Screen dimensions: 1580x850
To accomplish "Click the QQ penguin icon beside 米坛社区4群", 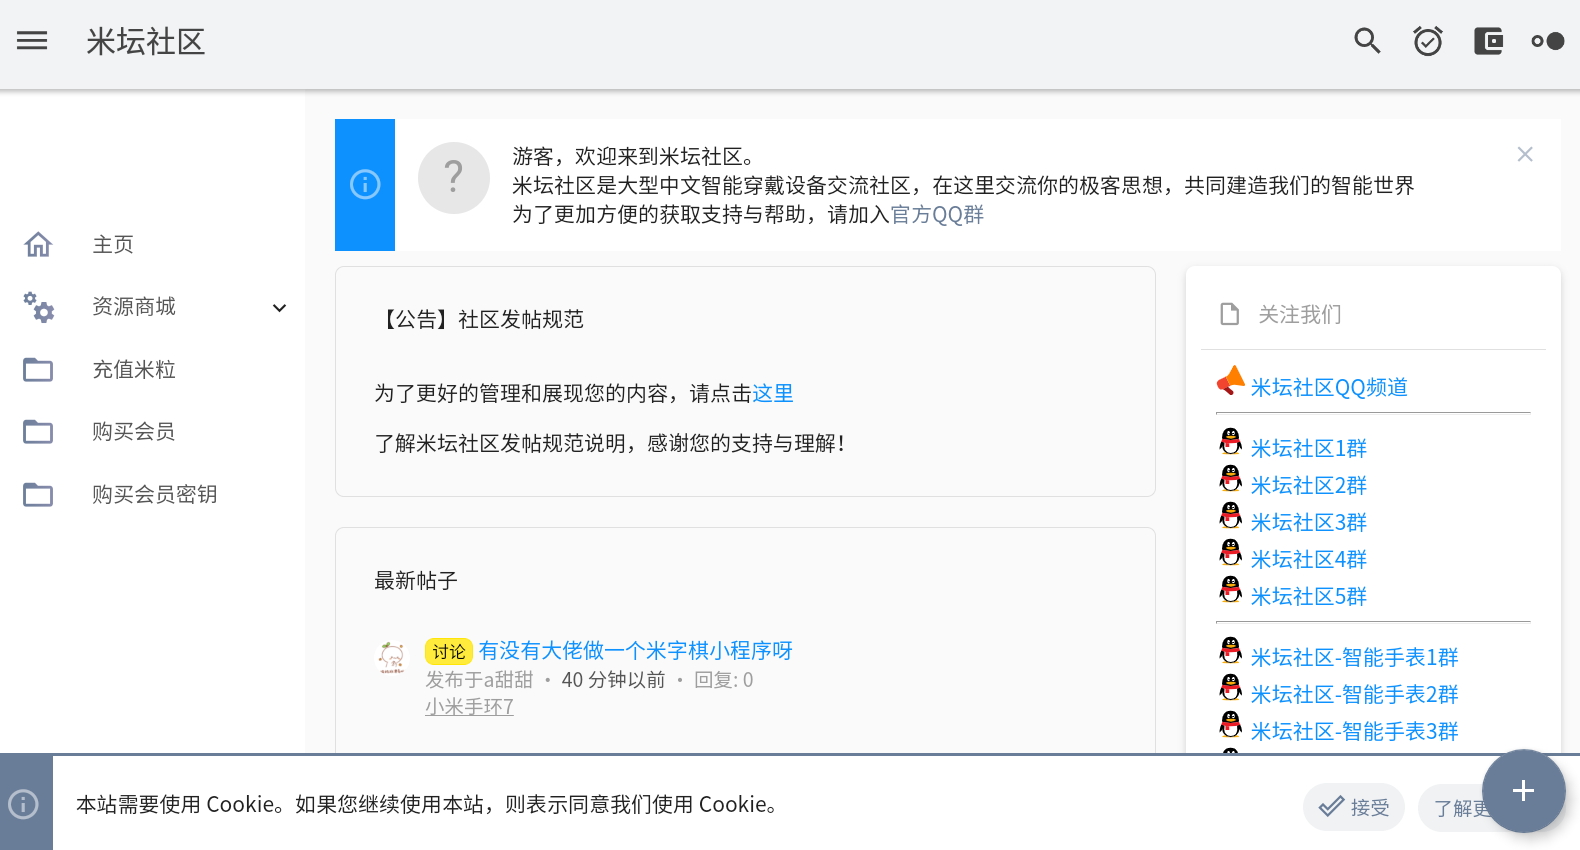I will click(1231, 553).
